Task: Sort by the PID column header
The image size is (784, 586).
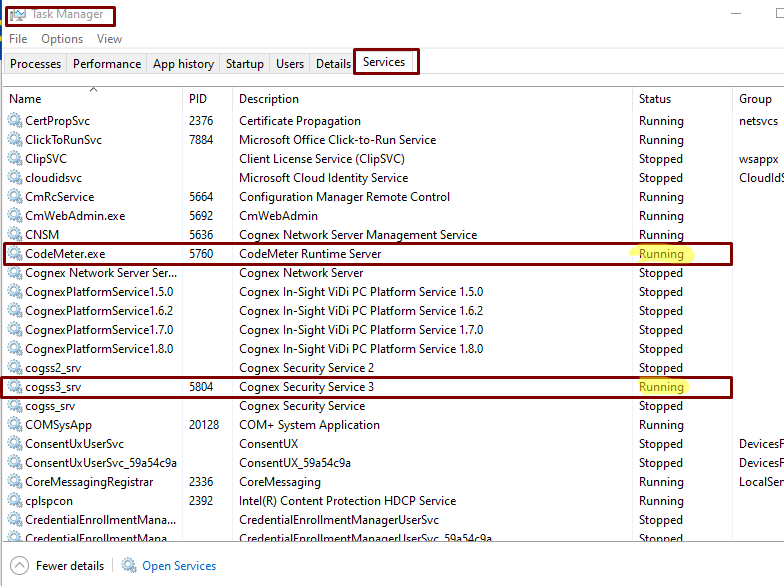Action: point(198,99)
